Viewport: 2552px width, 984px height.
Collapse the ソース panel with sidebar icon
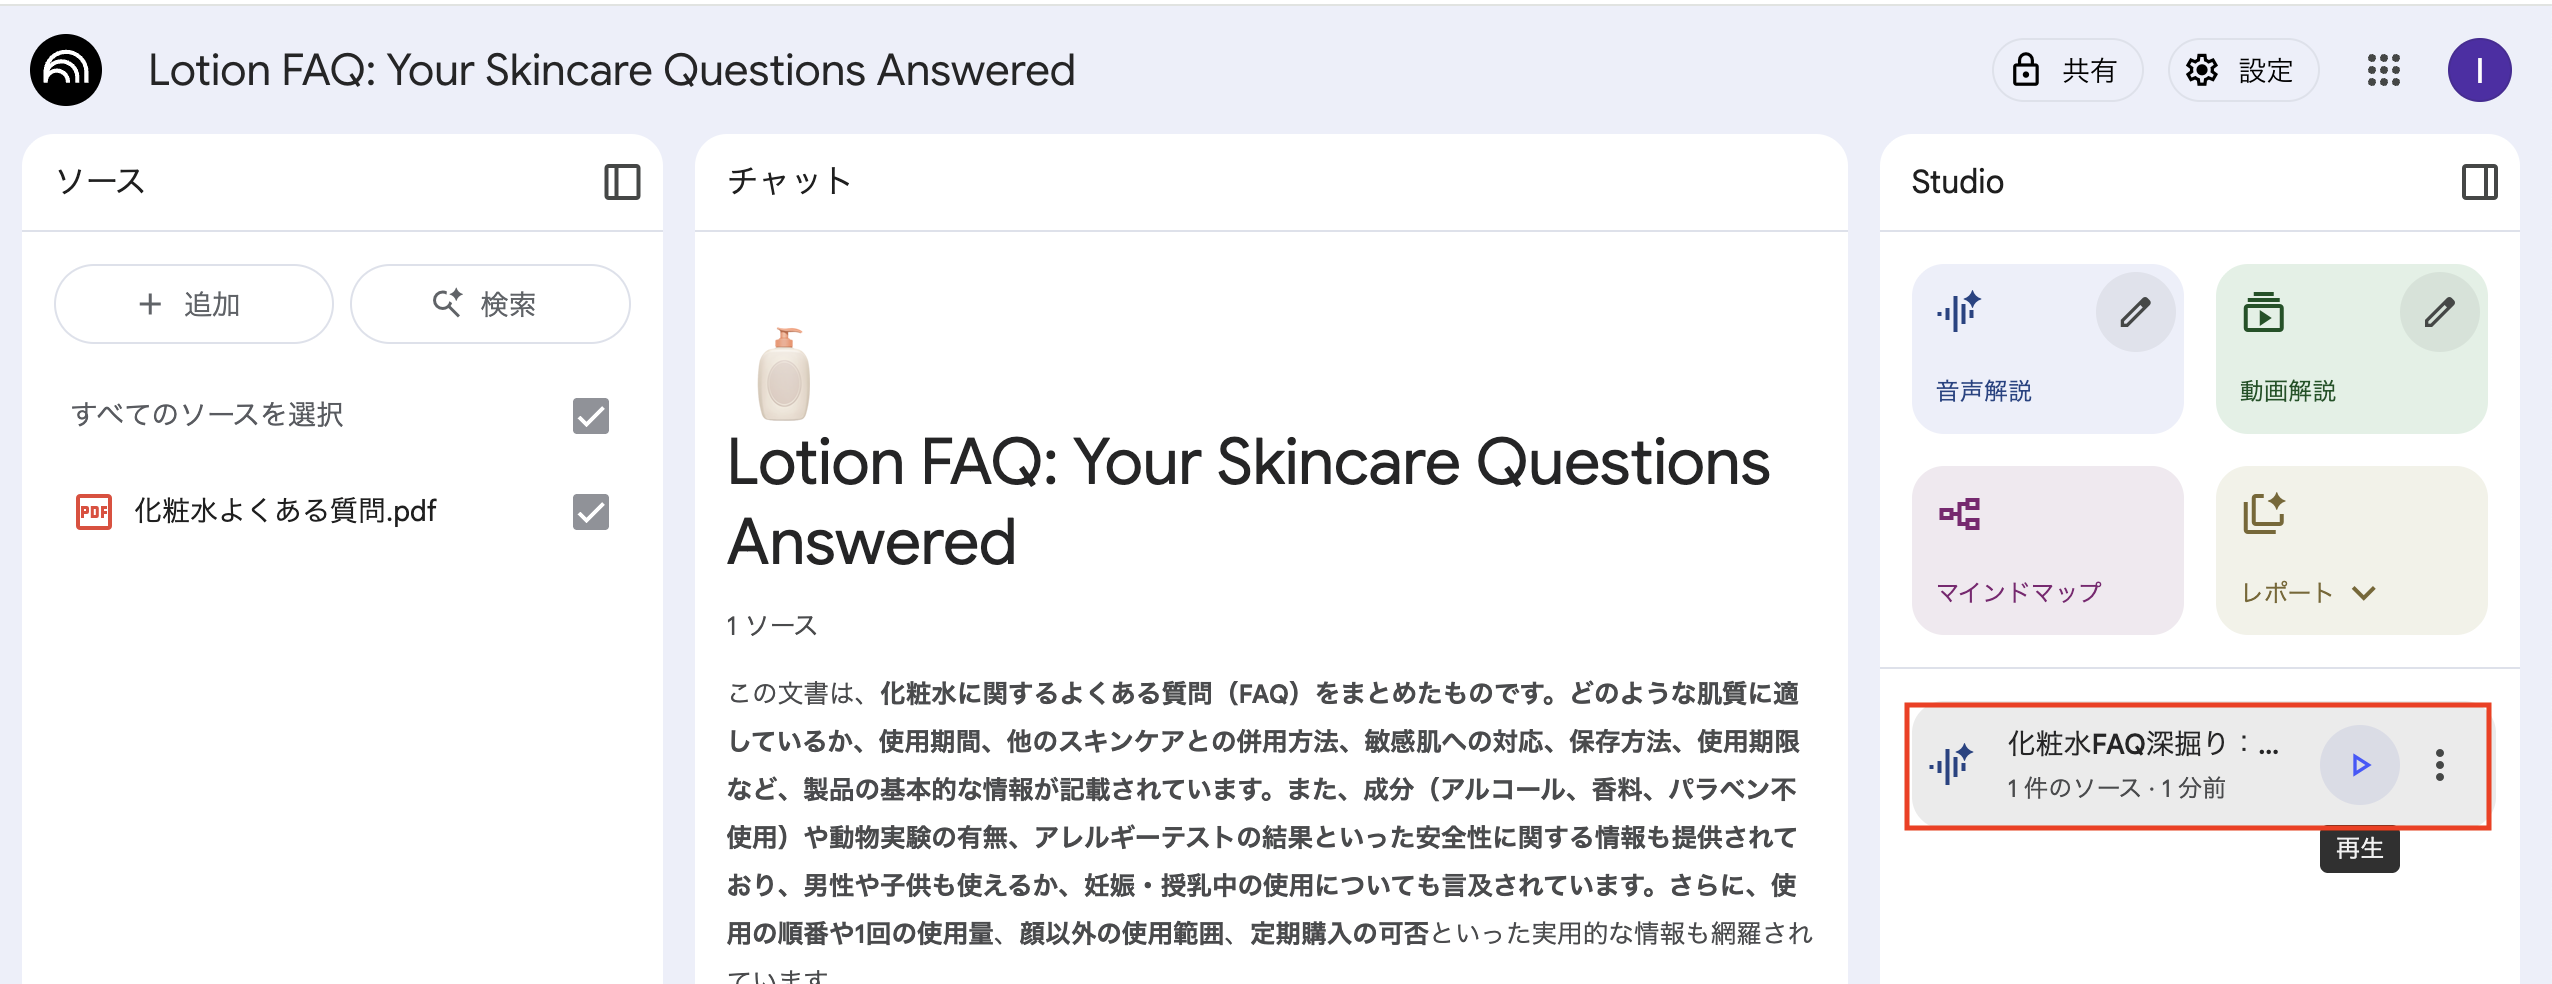[622, 182]
